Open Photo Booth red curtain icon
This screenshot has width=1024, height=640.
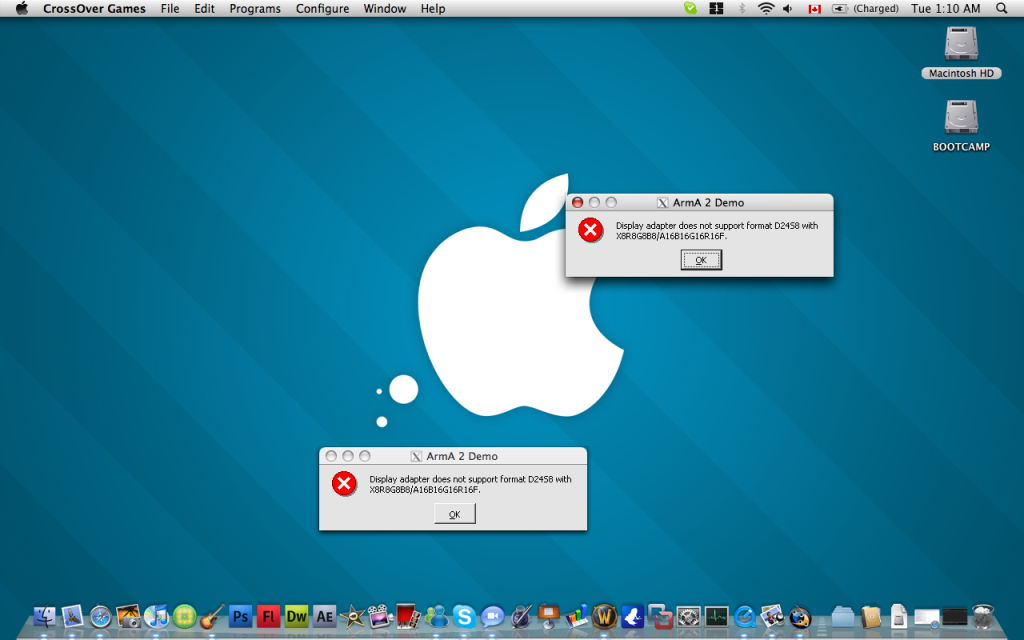click(x=408, y=616)
